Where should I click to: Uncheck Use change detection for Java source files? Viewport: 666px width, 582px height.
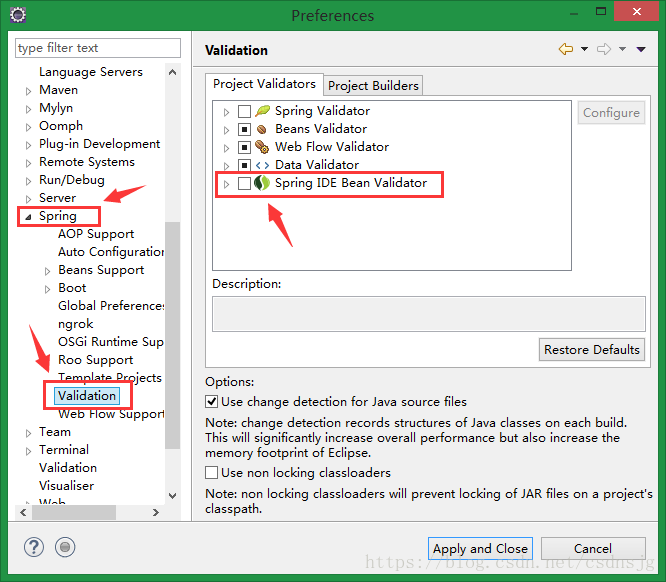pos(212,401)
